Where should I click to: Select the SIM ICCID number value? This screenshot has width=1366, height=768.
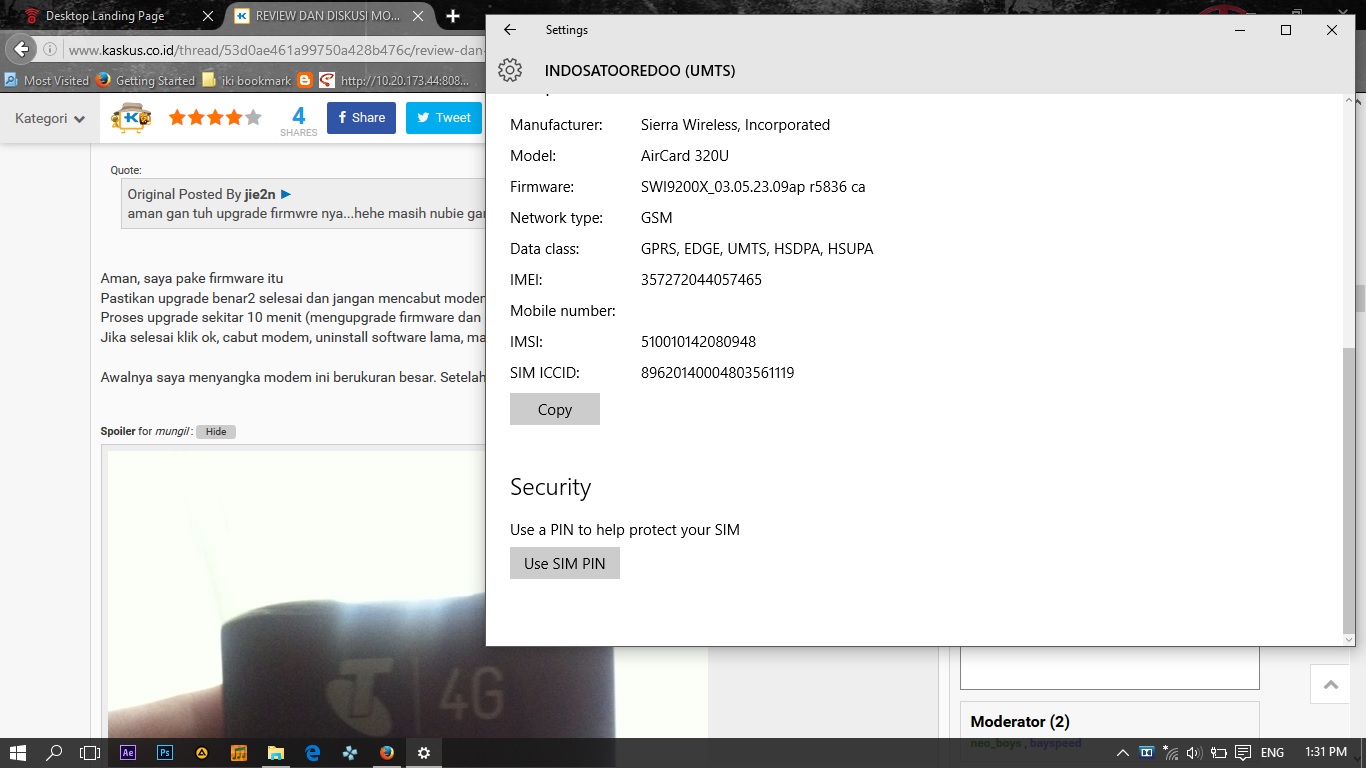click(717, 373)
